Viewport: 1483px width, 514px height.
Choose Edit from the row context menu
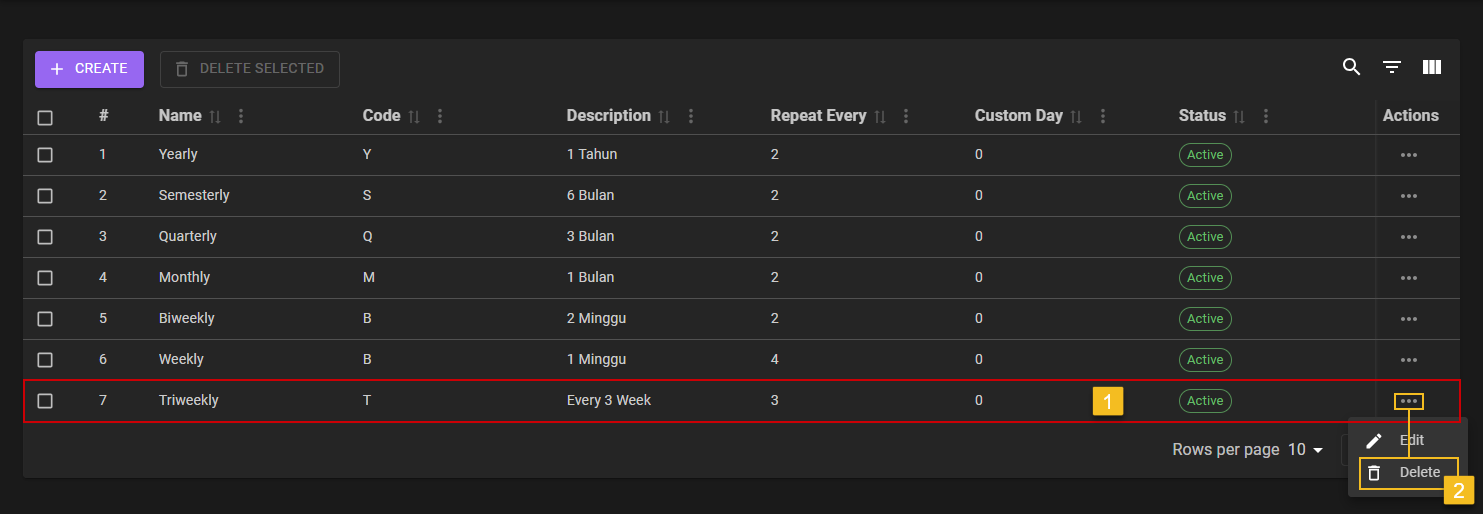(1410, 440)
